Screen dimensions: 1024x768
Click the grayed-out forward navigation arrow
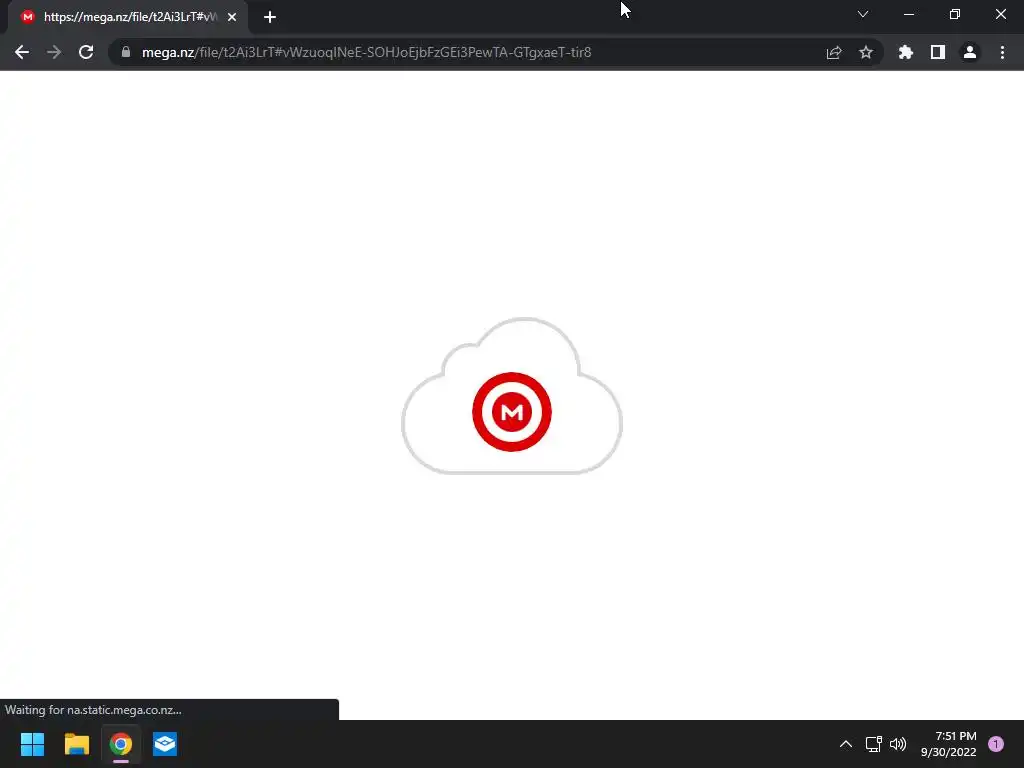(54, 52)
